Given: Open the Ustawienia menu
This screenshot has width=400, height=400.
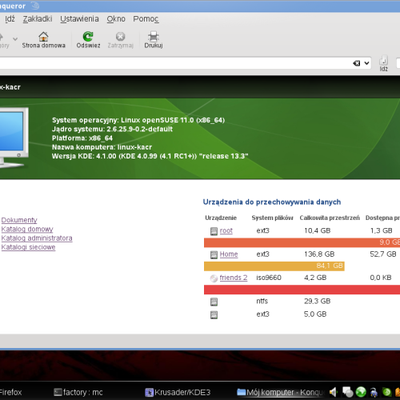Looking at the screenshot, I should [79, 19].
